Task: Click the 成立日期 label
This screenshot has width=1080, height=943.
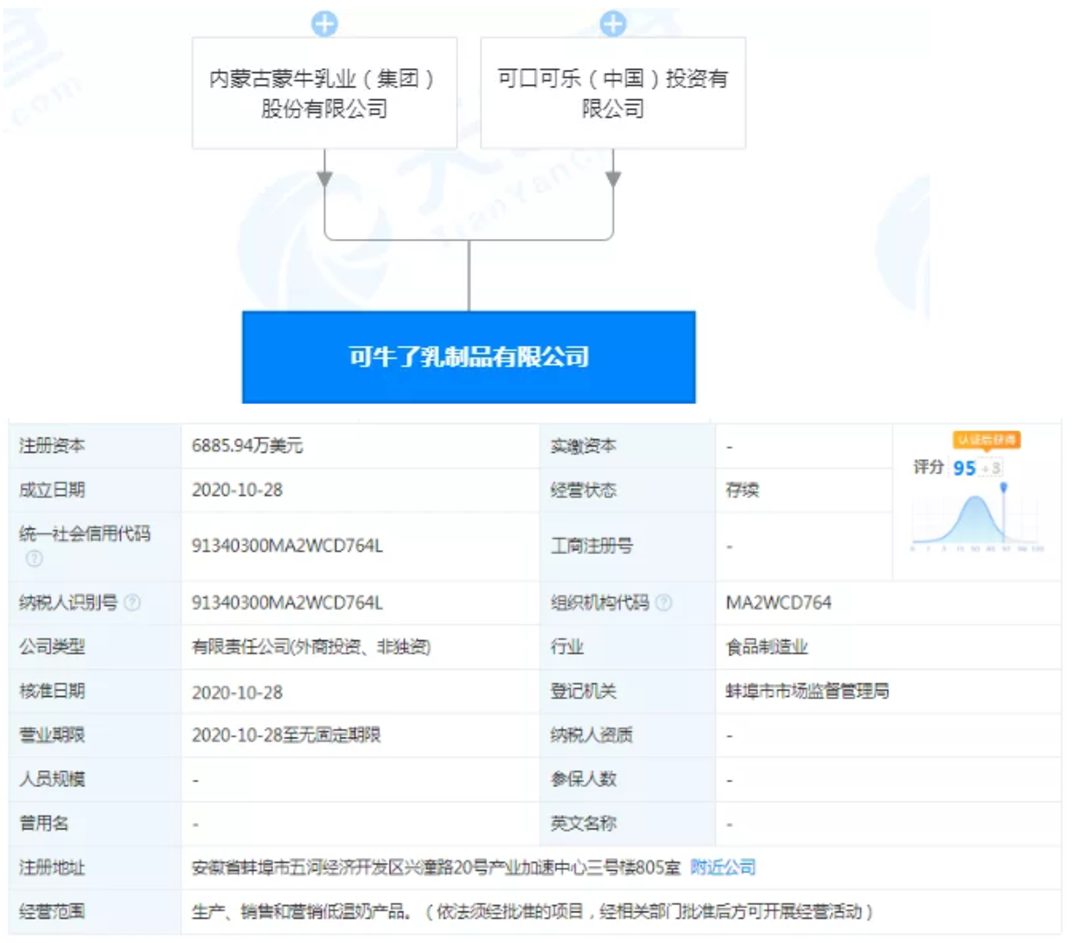Action: [x=52, y=490]
